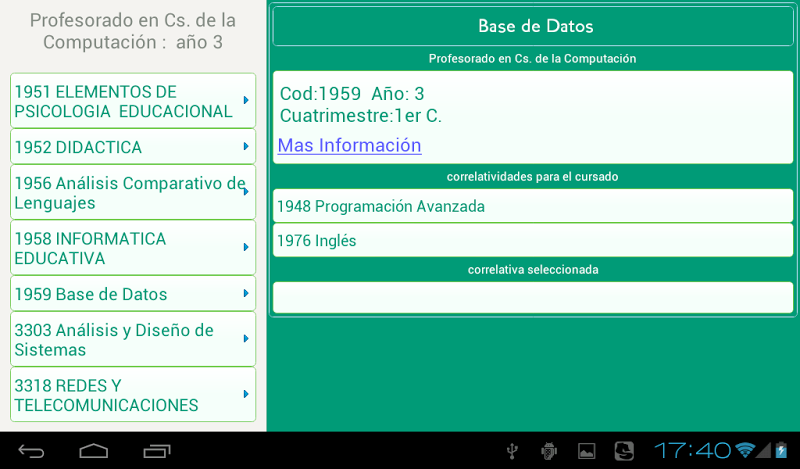Tap the Cuatrimestre:1er C. text
The height and width of the screenshot is (469, 800).
pos(361,116)
